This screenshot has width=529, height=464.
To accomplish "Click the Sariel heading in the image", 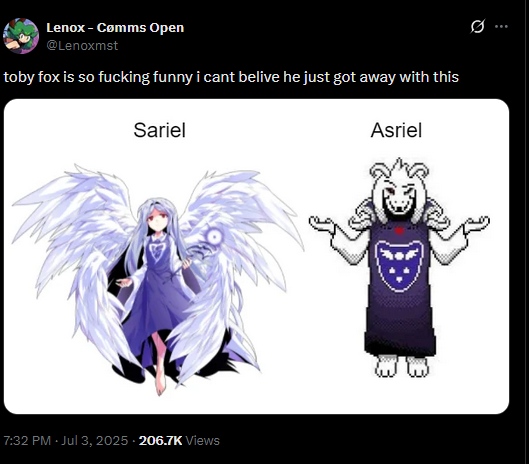I will 160,130.
